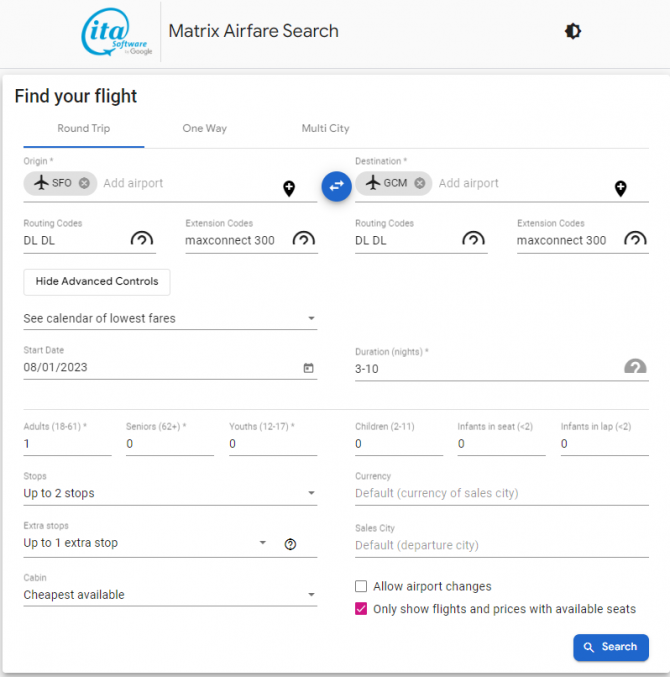Open nearby airports picker for Destination
The height and width of the screenshot is (677, 670).
pos(620,188)
